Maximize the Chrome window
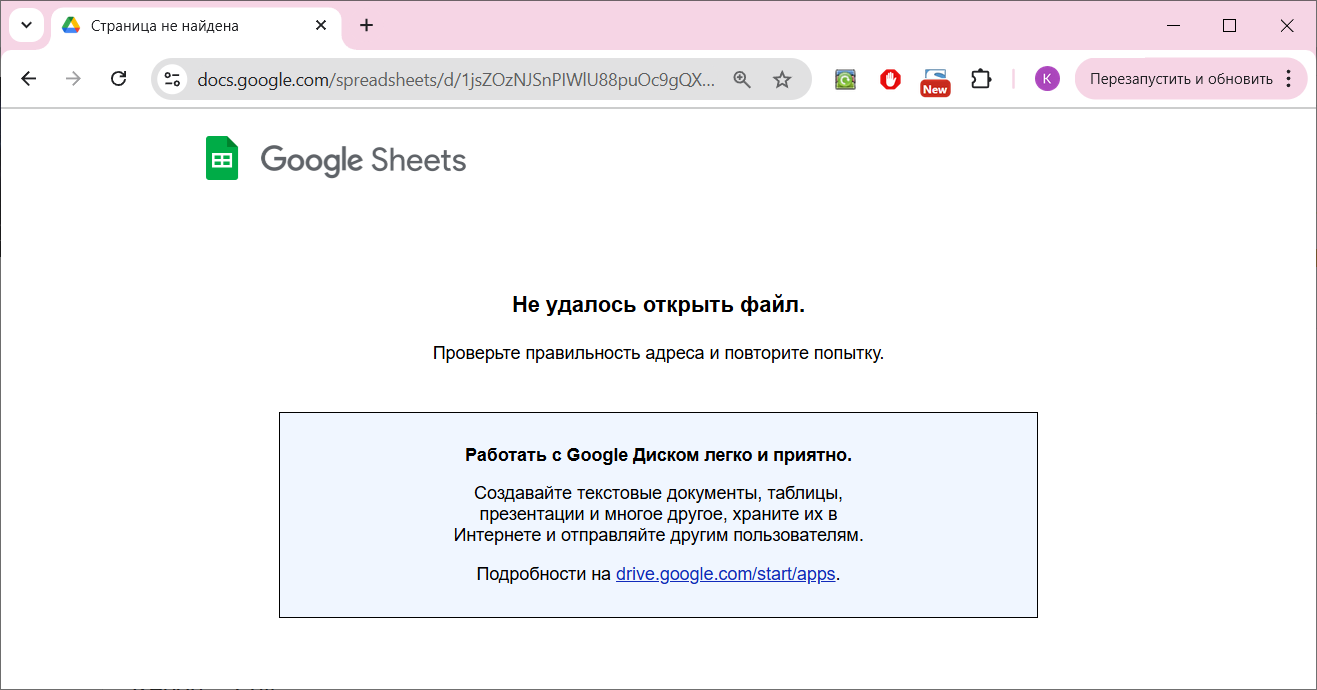This screenshot has width=1317, height=690. pyautogui.click(x=1230, y=26)
